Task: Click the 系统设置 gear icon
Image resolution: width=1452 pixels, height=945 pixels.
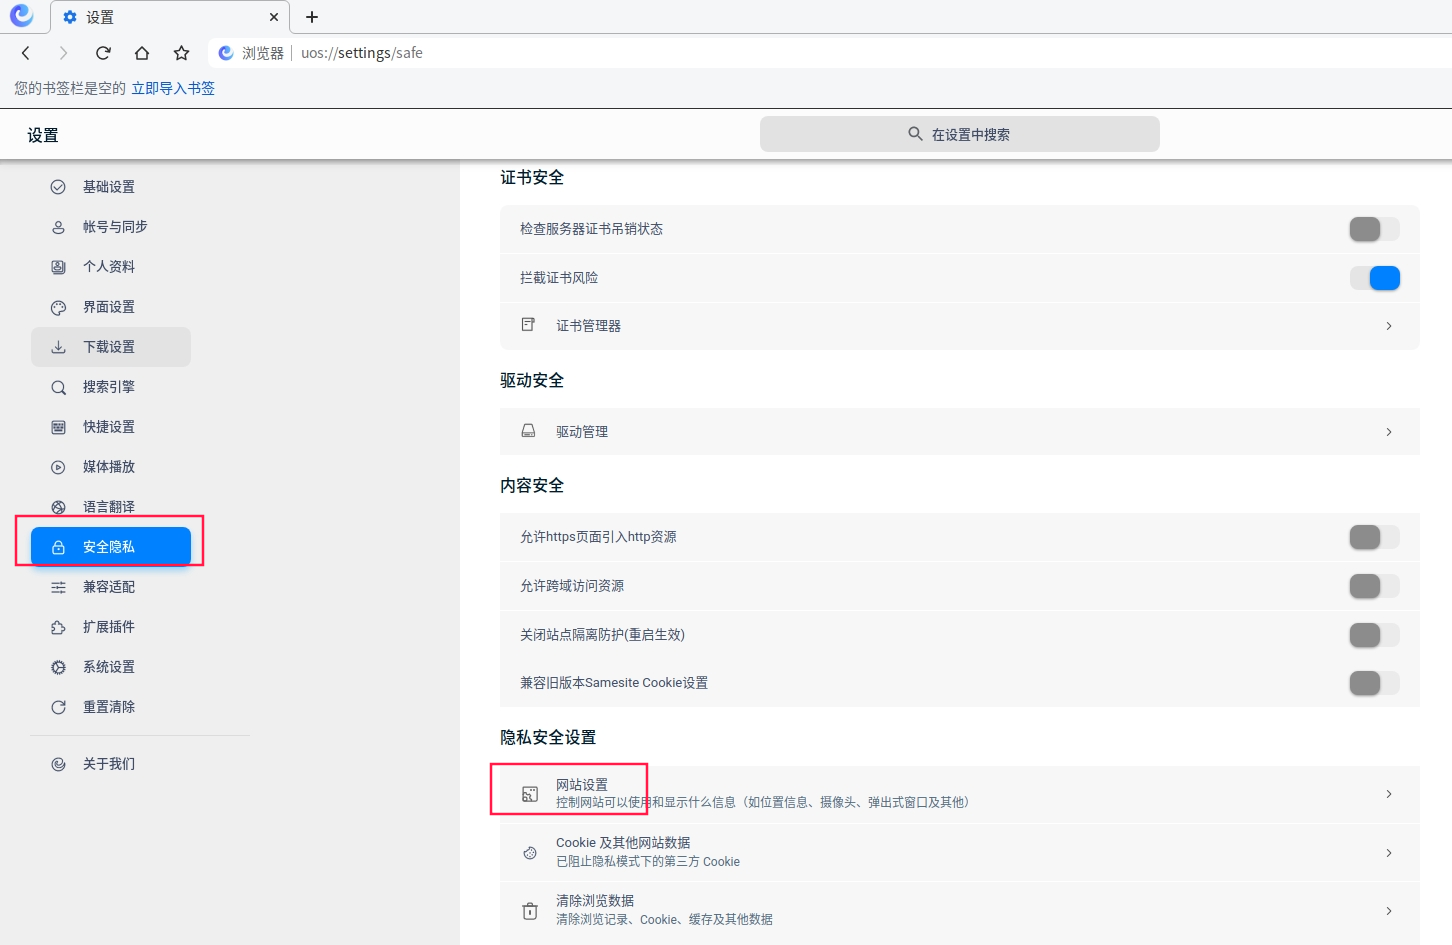Action: 58,667
